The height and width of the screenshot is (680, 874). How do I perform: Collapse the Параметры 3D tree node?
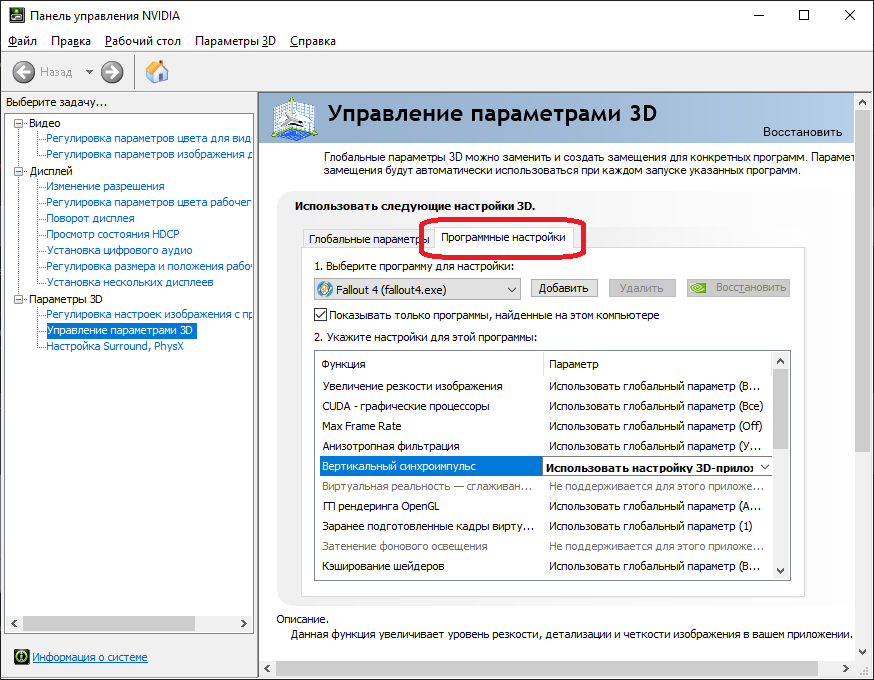[x=19, y=299]
